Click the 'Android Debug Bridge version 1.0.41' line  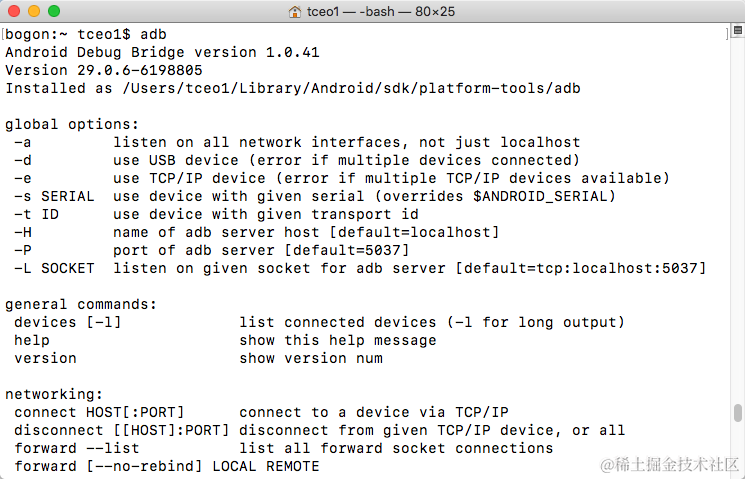pos(162,52)
